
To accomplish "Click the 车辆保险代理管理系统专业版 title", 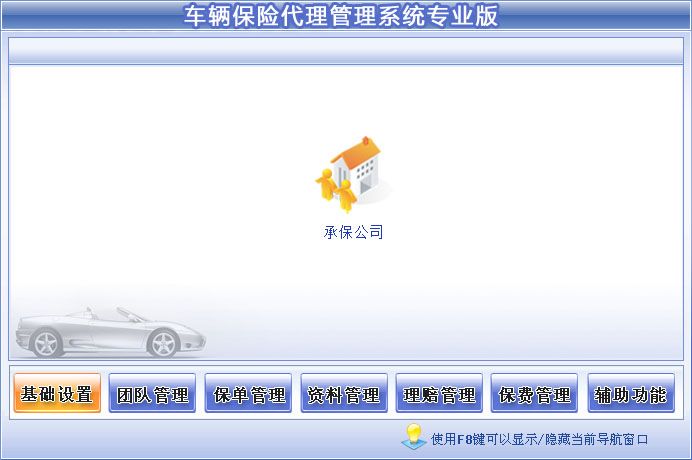I will [x=341, y=15].
